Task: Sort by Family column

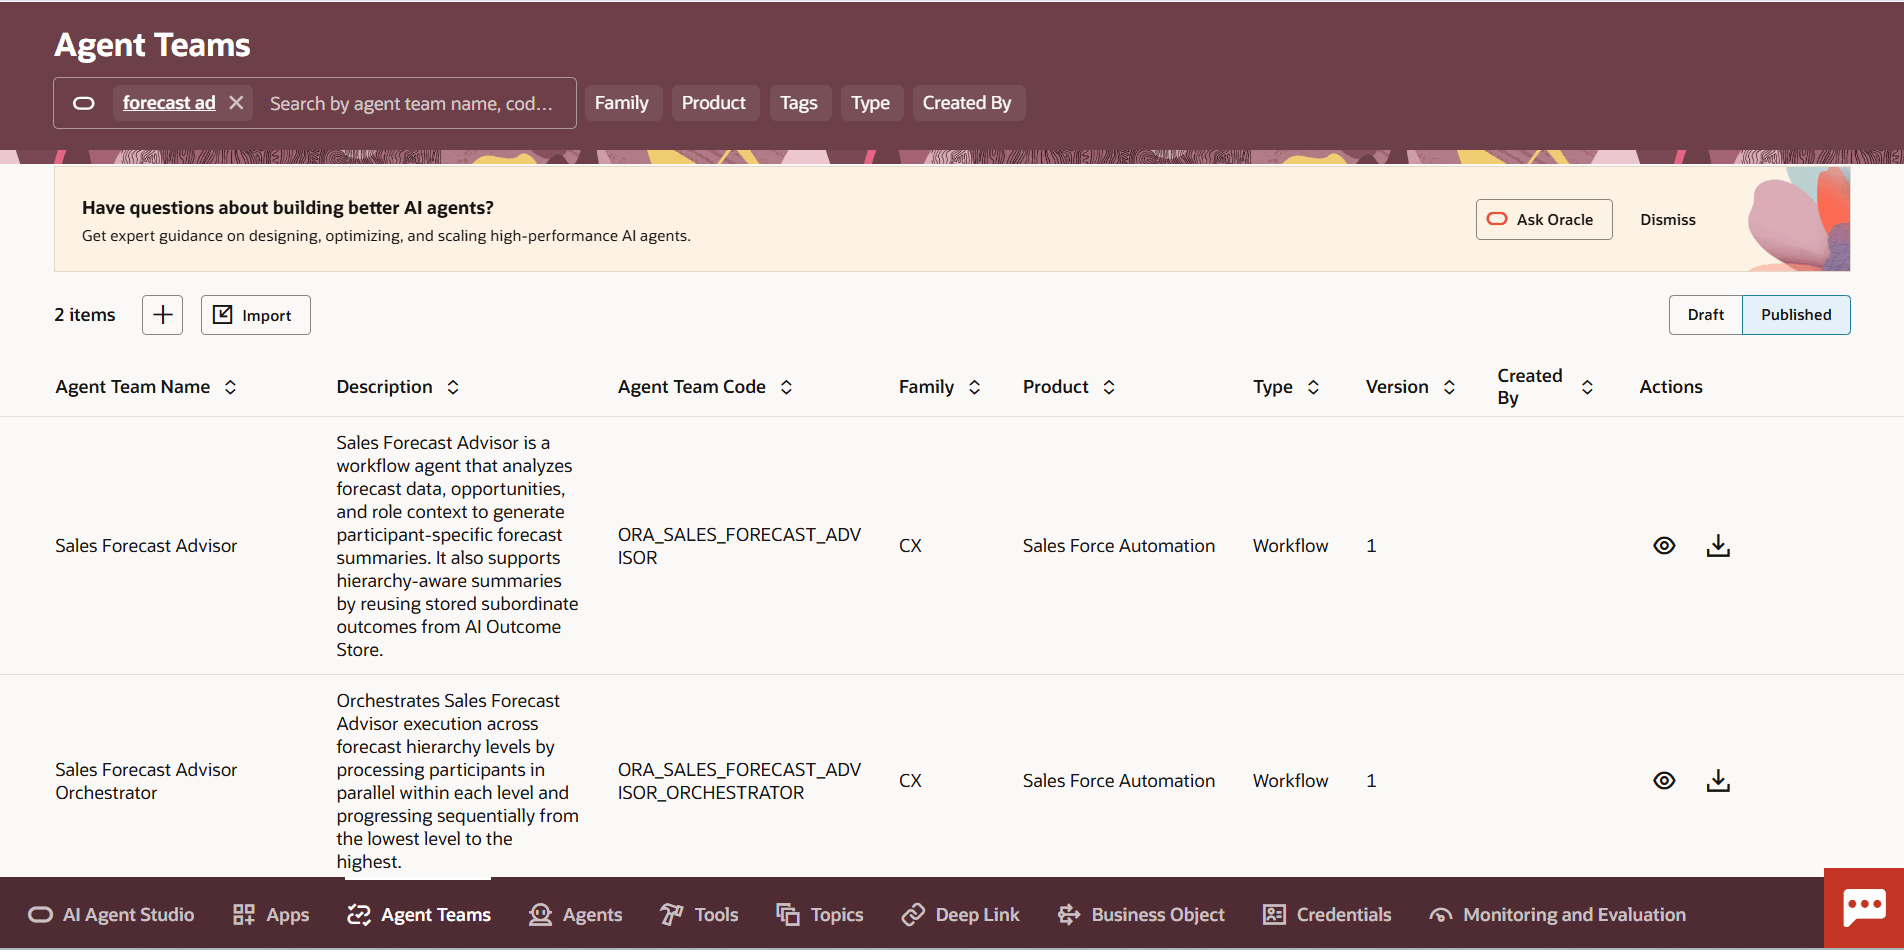Action: coord(975,387)
